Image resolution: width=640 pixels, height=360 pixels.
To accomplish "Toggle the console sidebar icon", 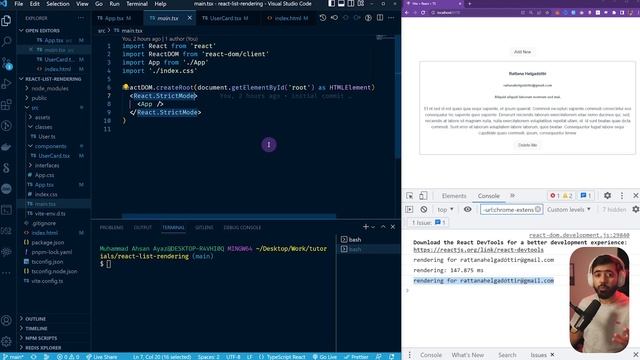I will (x=409, y=209).
